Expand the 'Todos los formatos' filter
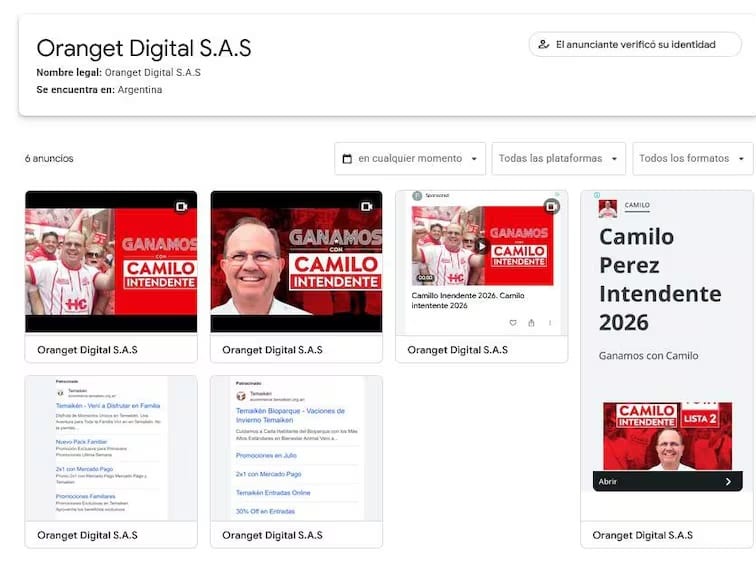This screenshot has width=756, height=564. click(x=692, y=159)
